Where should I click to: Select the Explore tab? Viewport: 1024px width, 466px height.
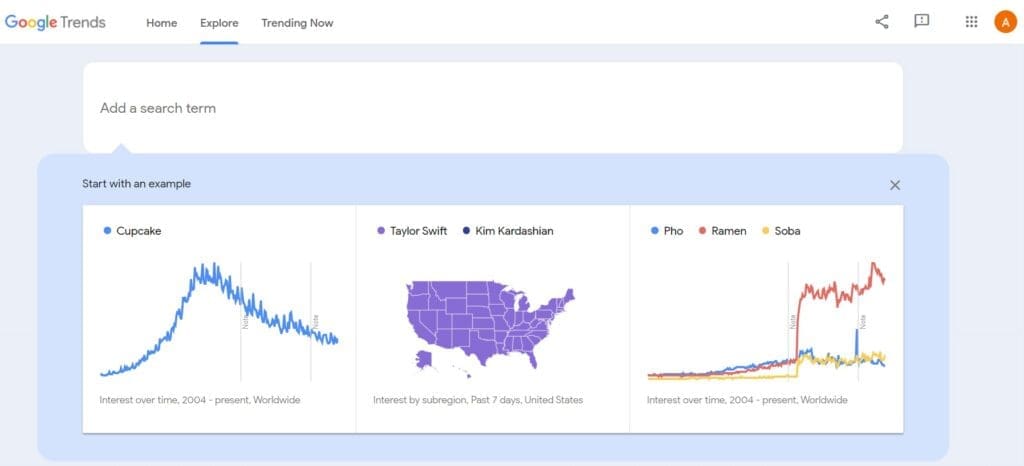[219, 23]
